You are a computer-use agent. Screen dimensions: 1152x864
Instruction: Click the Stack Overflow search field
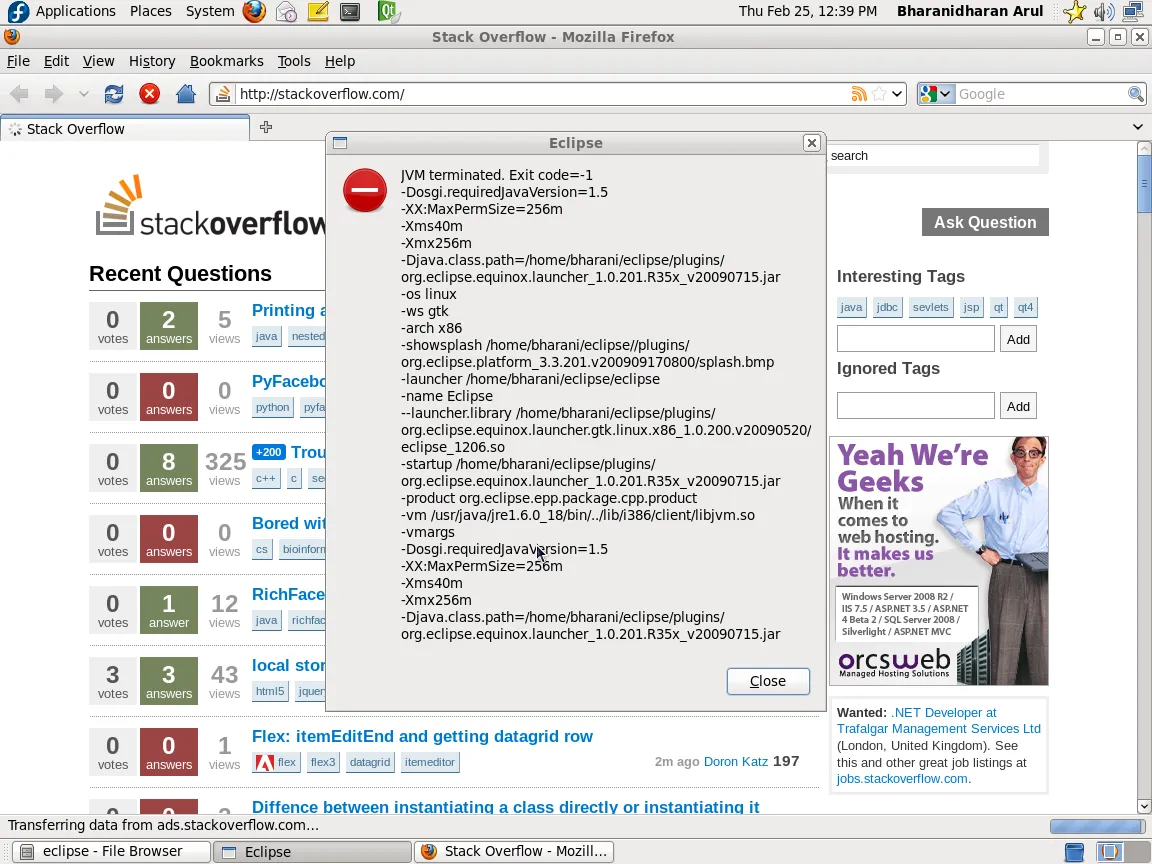(x=933, y=156)
